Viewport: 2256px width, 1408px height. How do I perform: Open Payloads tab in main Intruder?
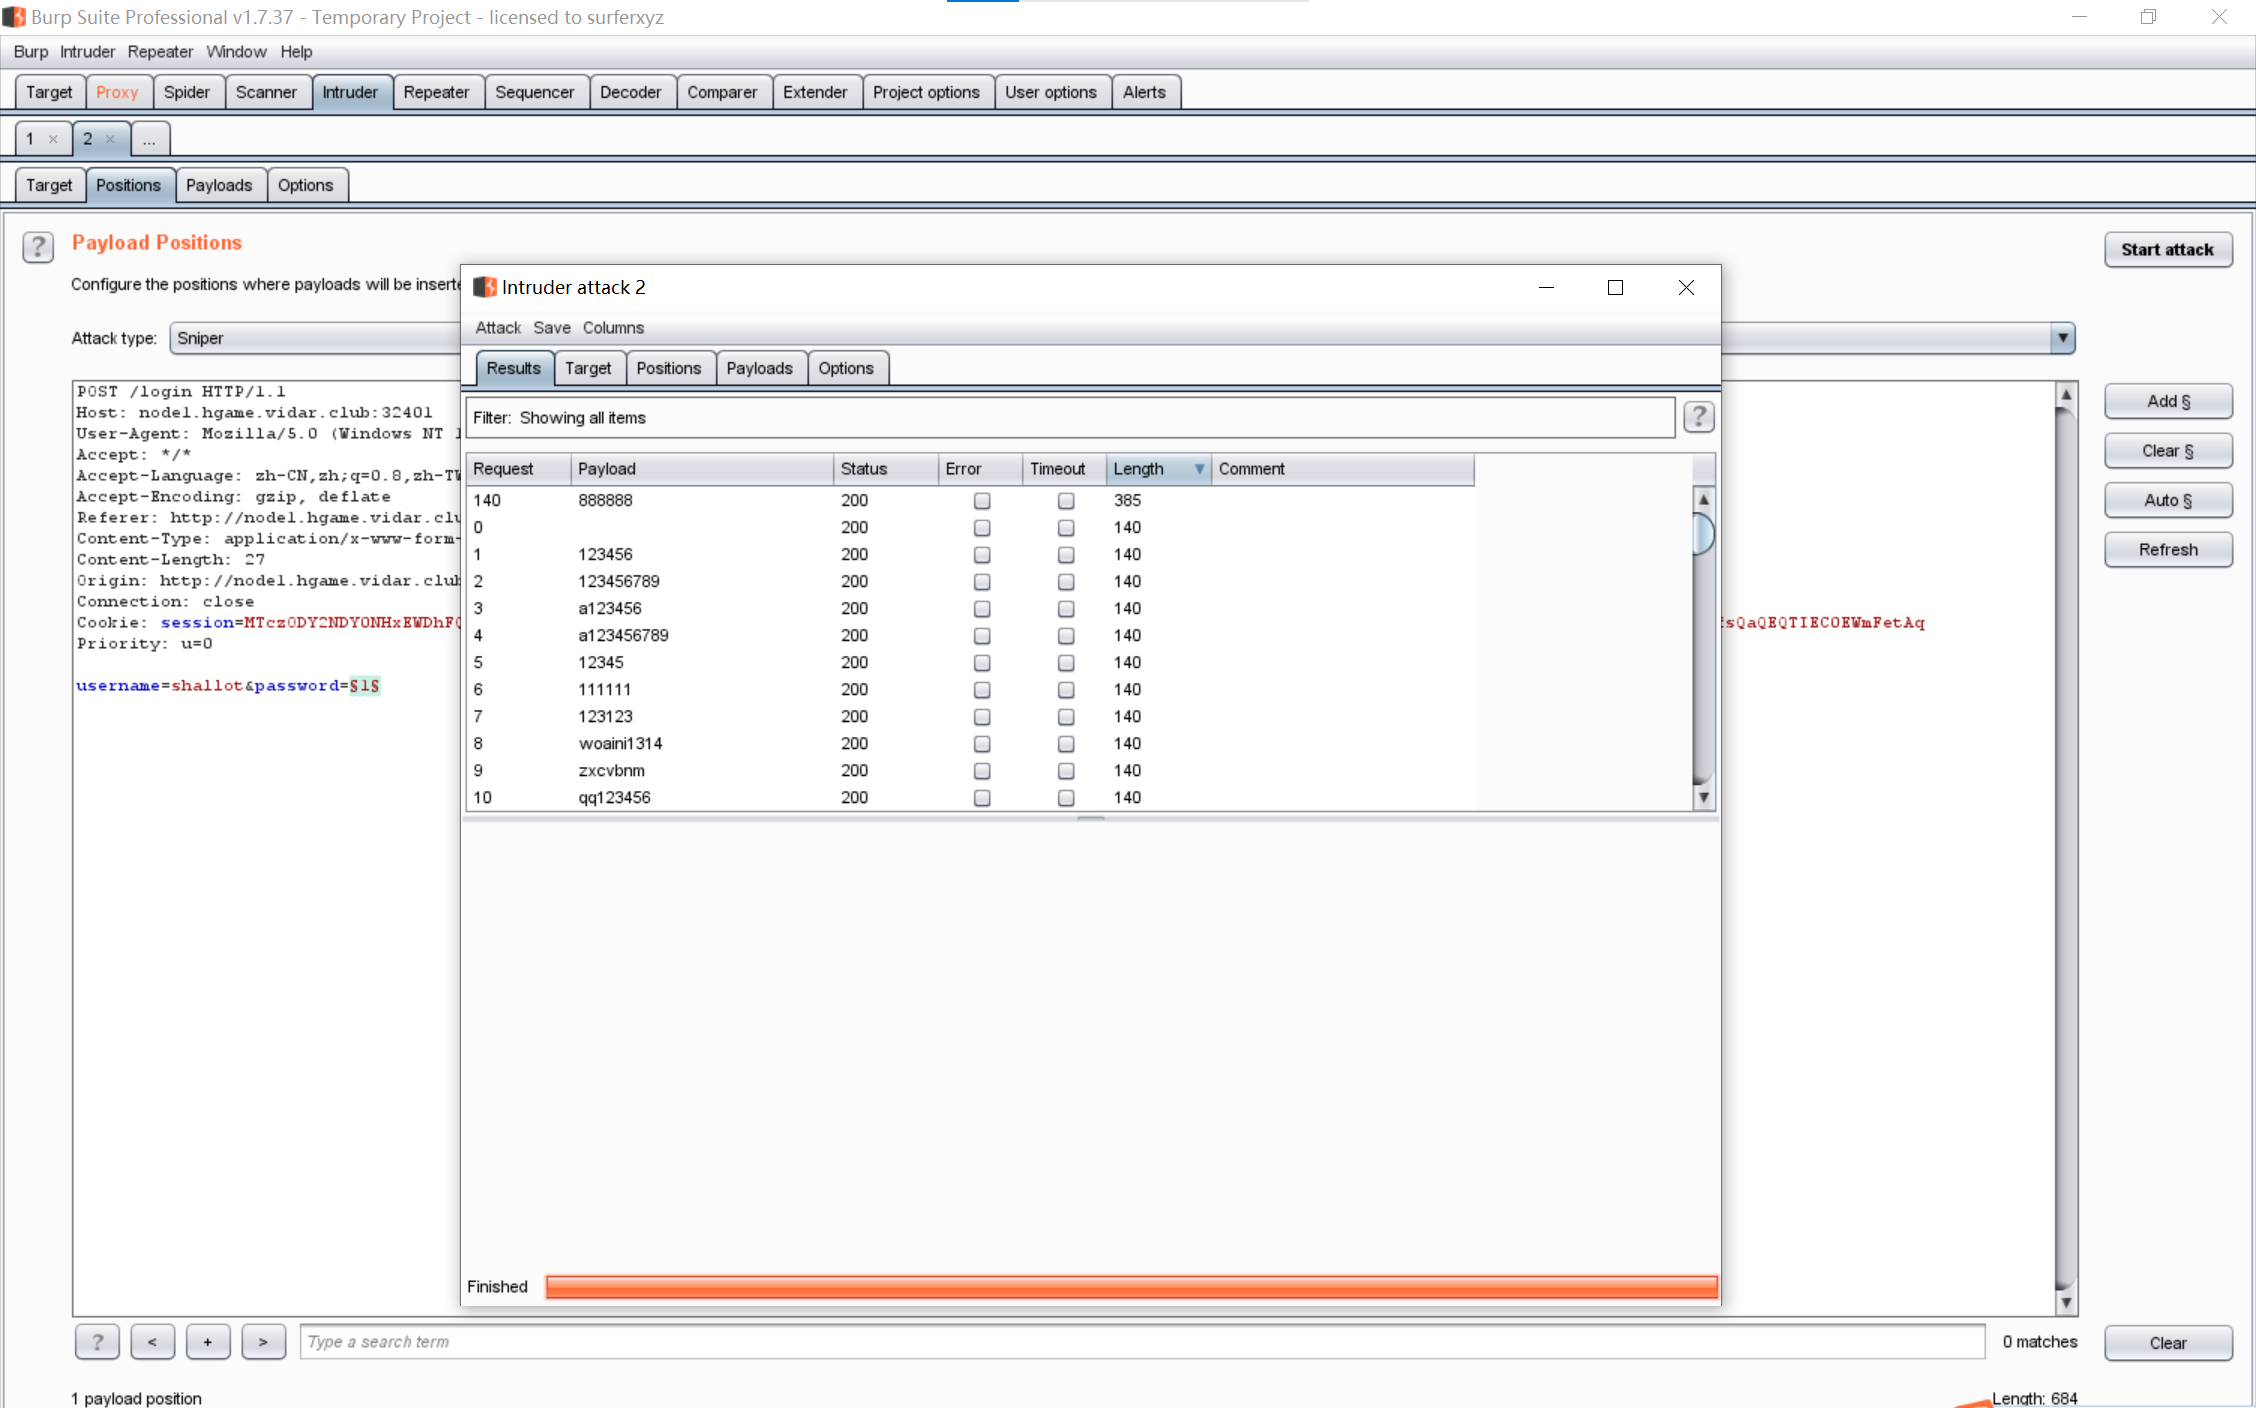coord(219,185)
